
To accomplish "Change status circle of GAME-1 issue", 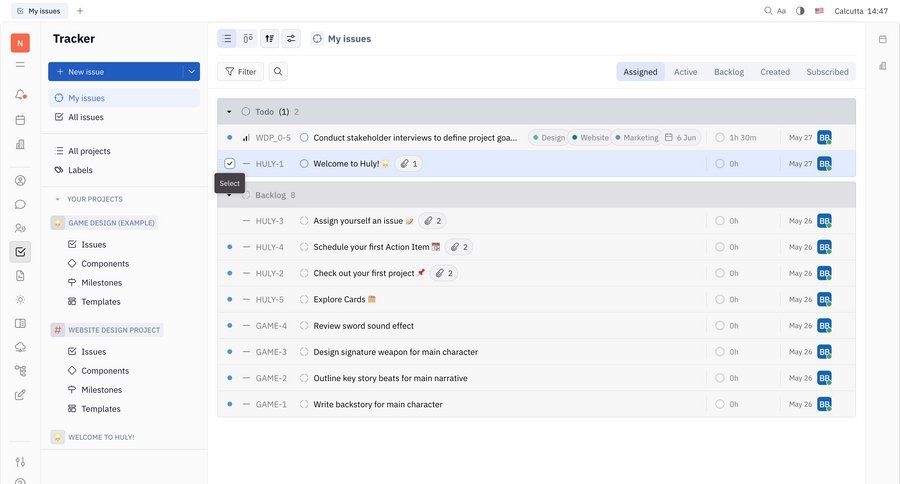I will click(304, 404).
